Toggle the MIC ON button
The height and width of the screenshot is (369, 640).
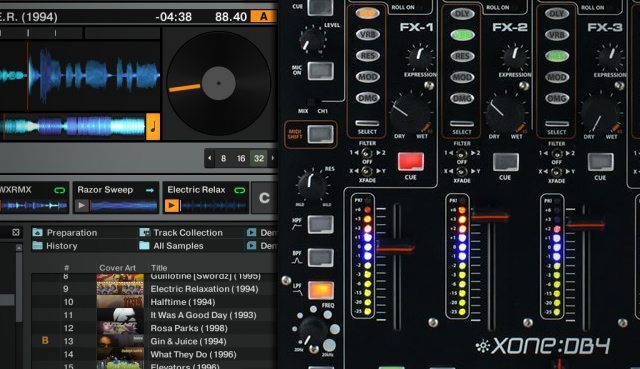tap(320, 71)
